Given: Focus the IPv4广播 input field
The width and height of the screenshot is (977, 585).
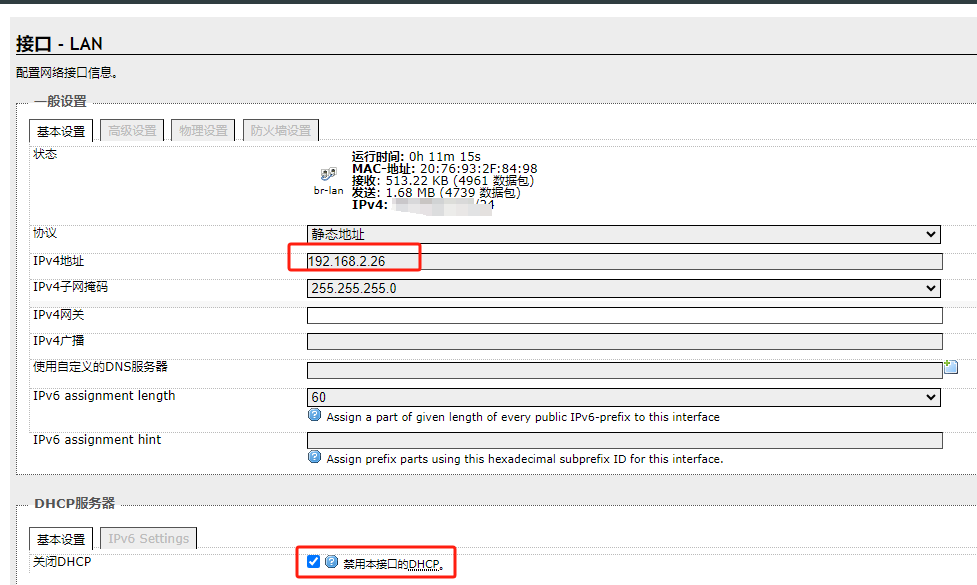Looking at the screenshot, I should 624,342.
